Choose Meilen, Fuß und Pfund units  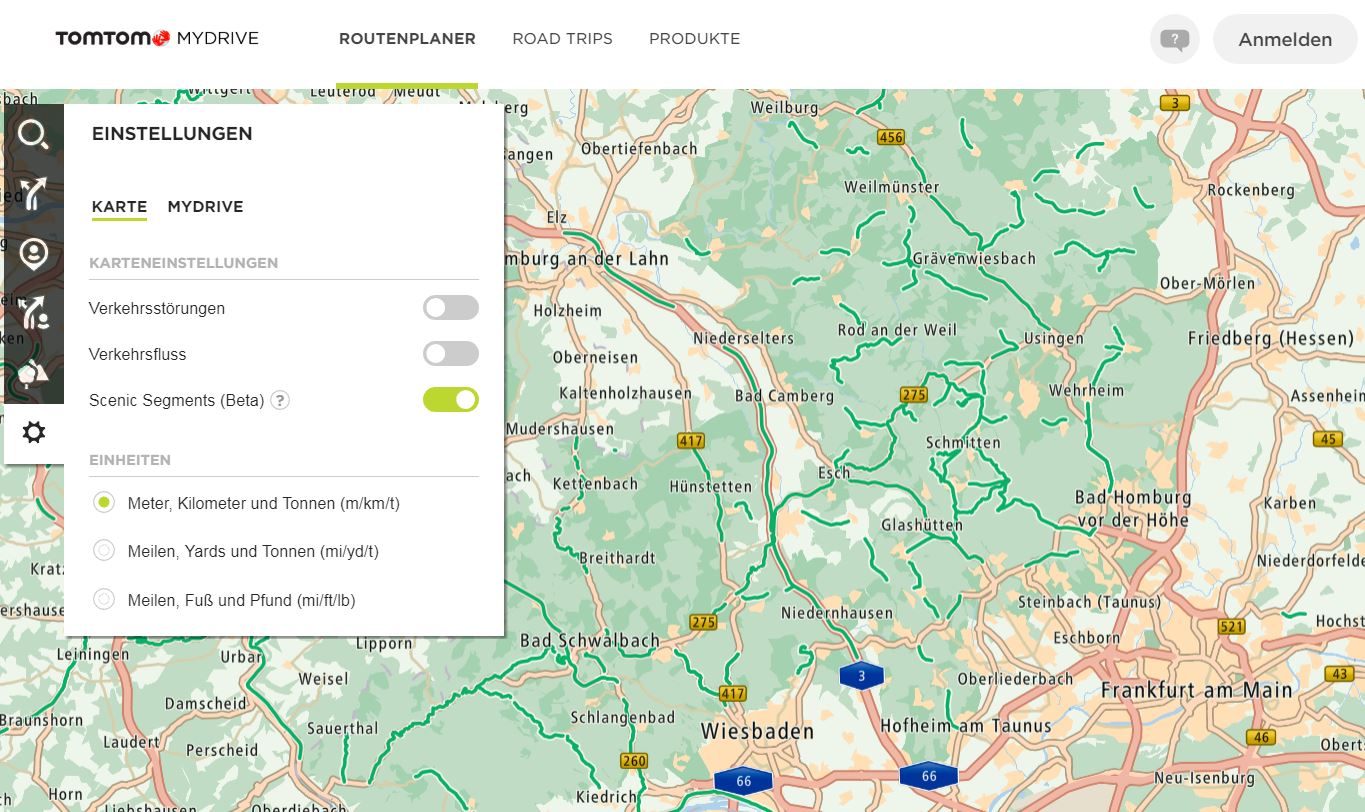pyautogui.click(x=104, y=600)
